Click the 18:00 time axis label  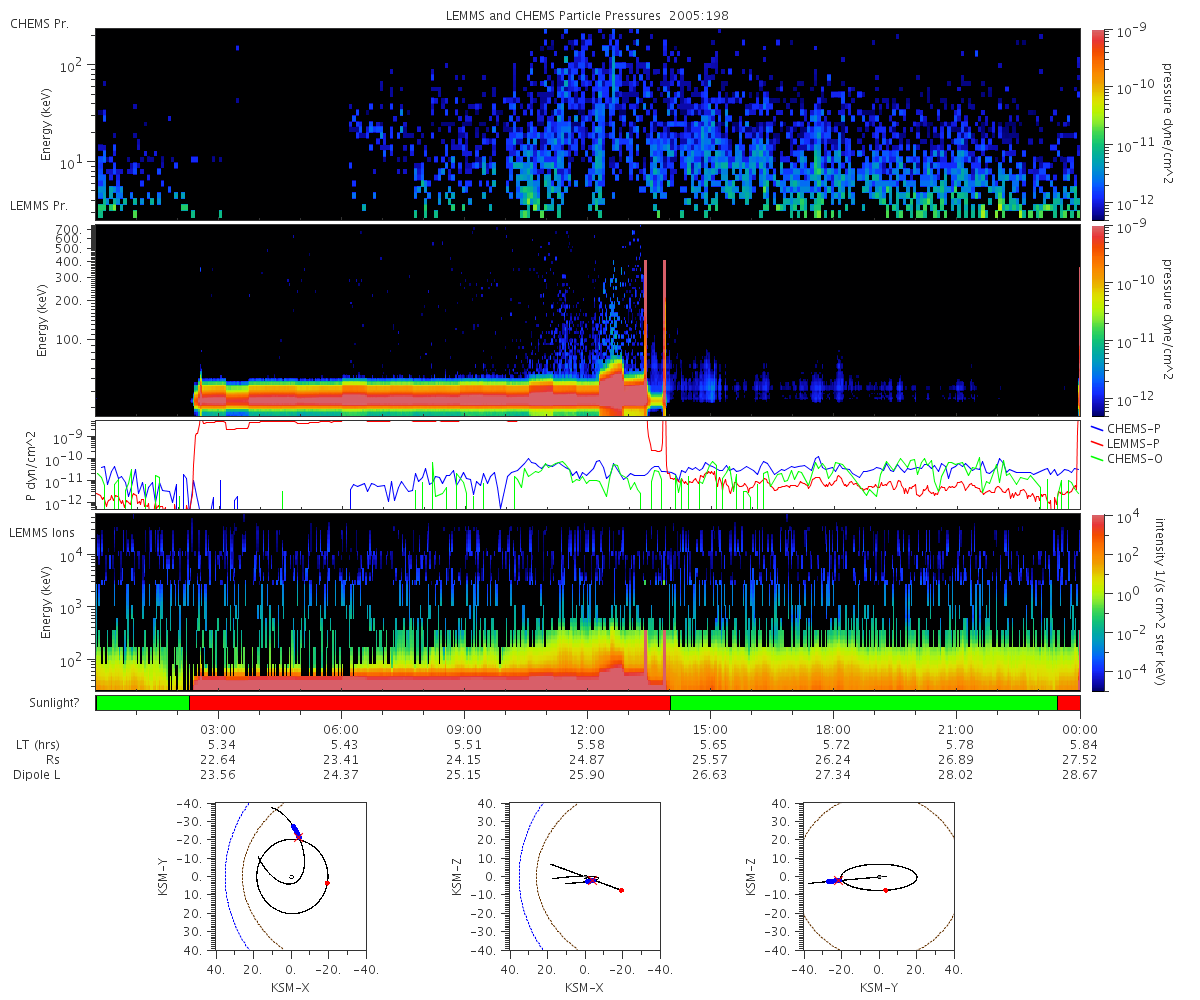click(833, 729)
